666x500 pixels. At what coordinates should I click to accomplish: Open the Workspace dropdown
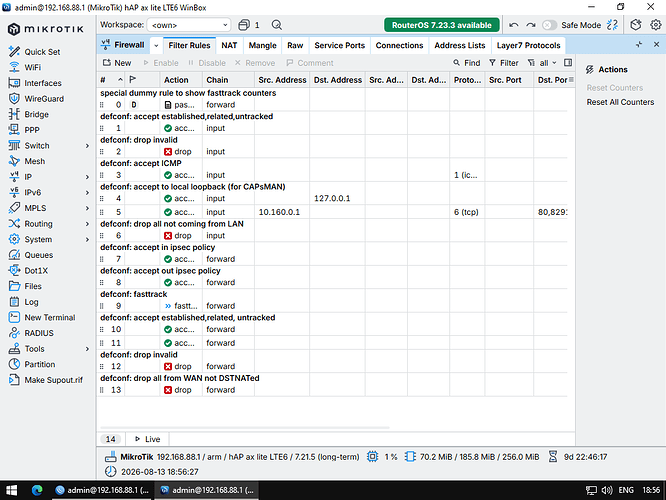[x=189, y=25]
